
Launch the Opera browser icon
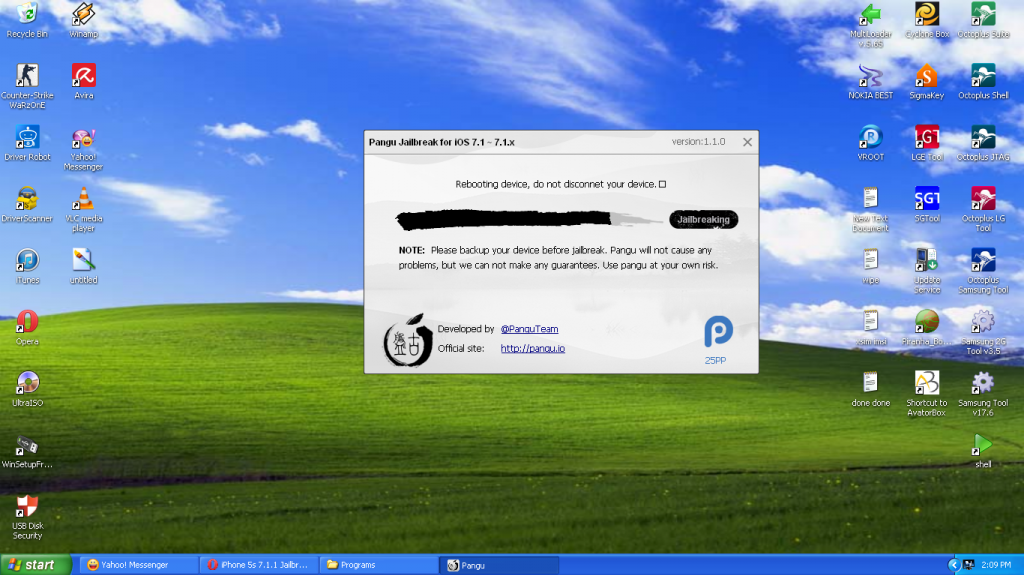tap(27, 321)
